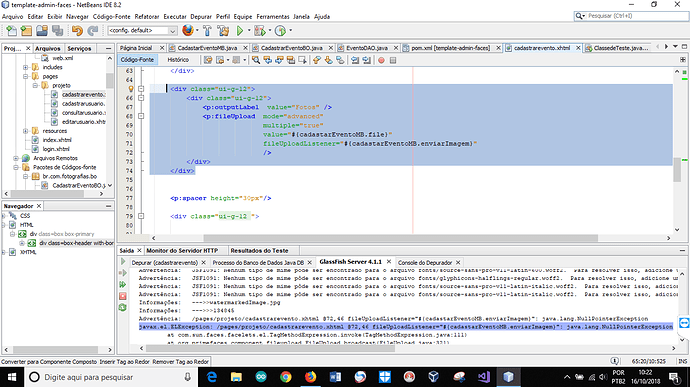Click the Redo toolbar icon
690x387 pixels.
pyautogui.click(x=92, y=30)
